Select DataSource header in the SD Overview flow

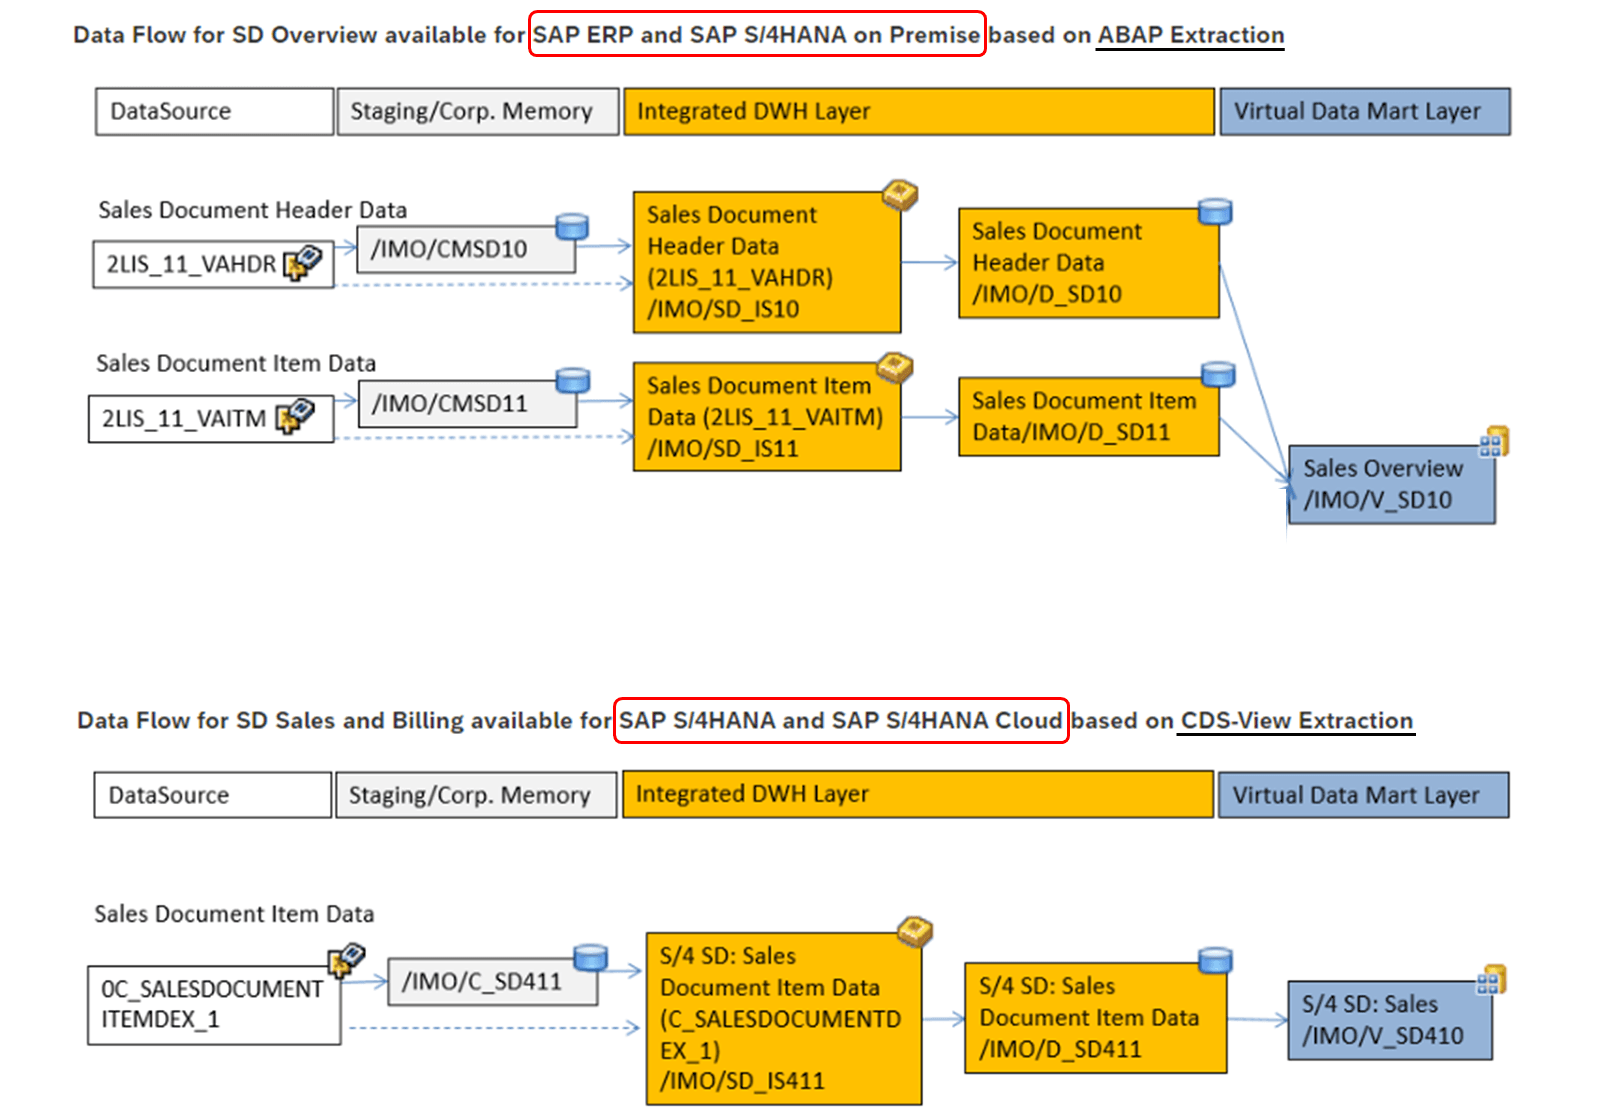coord(214,111)
